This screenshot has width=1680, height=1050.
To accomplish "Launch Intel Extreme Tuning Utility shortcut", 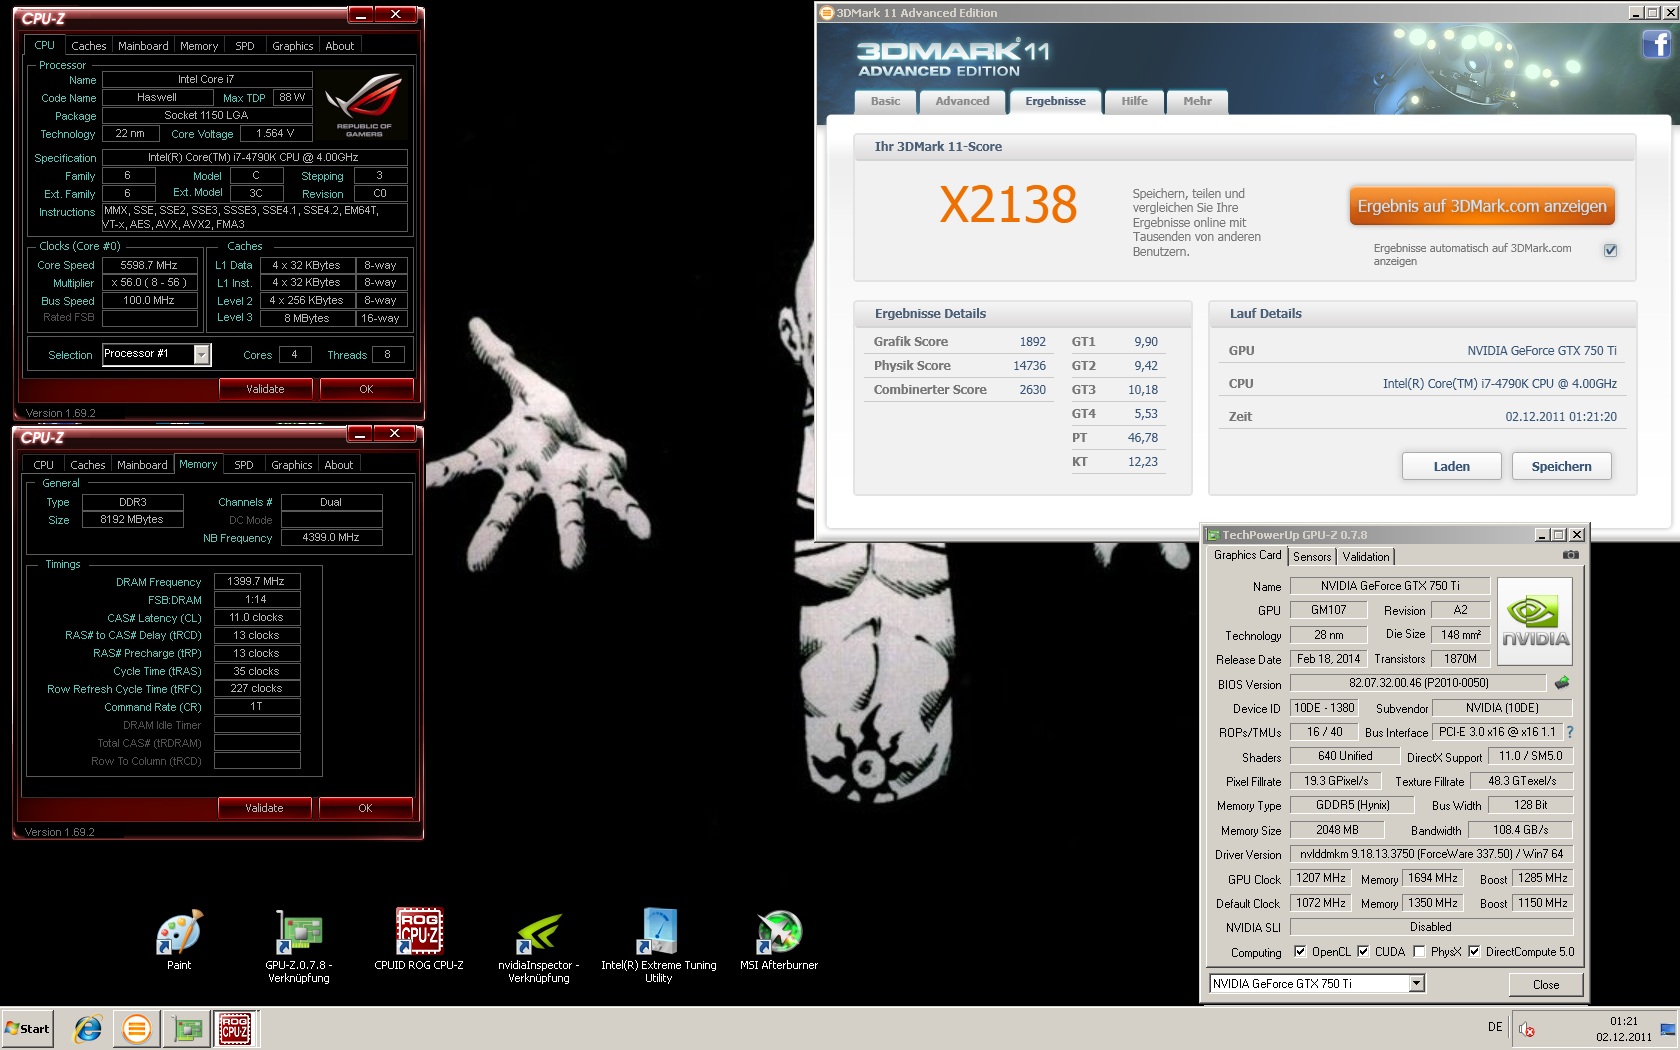I will [659, 945].
